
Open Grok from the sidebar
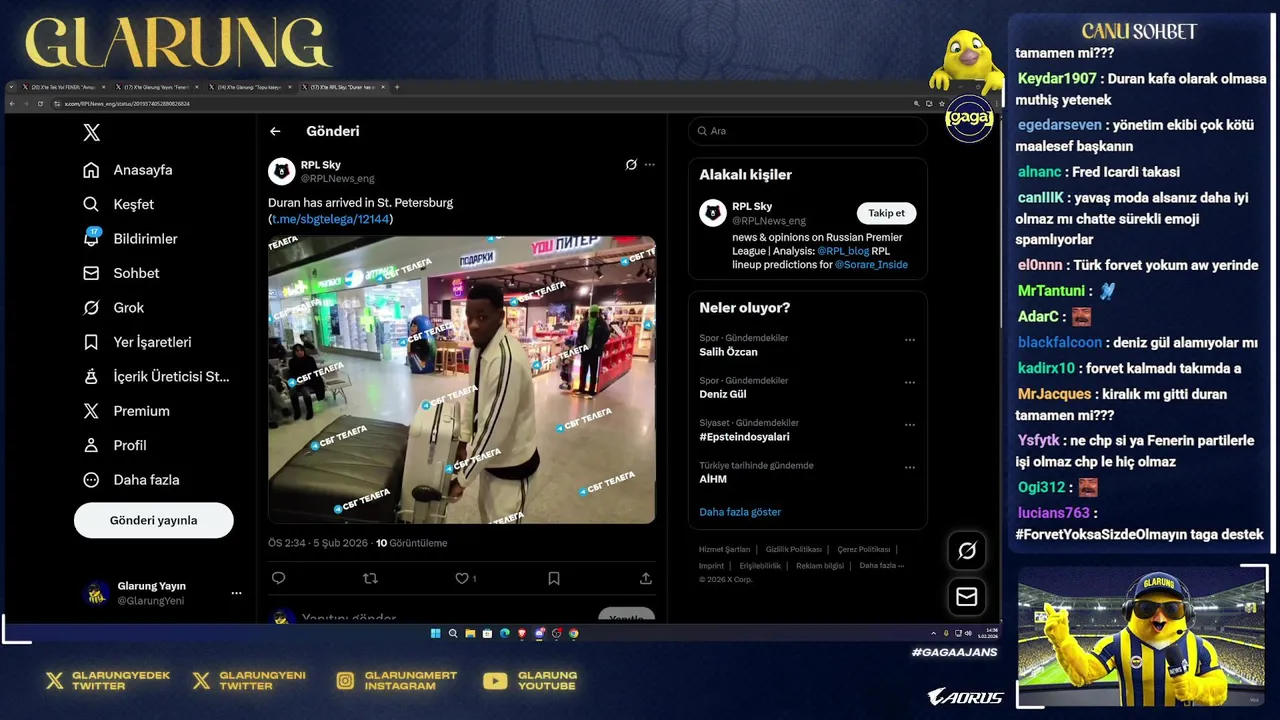[x=114, y=308]
